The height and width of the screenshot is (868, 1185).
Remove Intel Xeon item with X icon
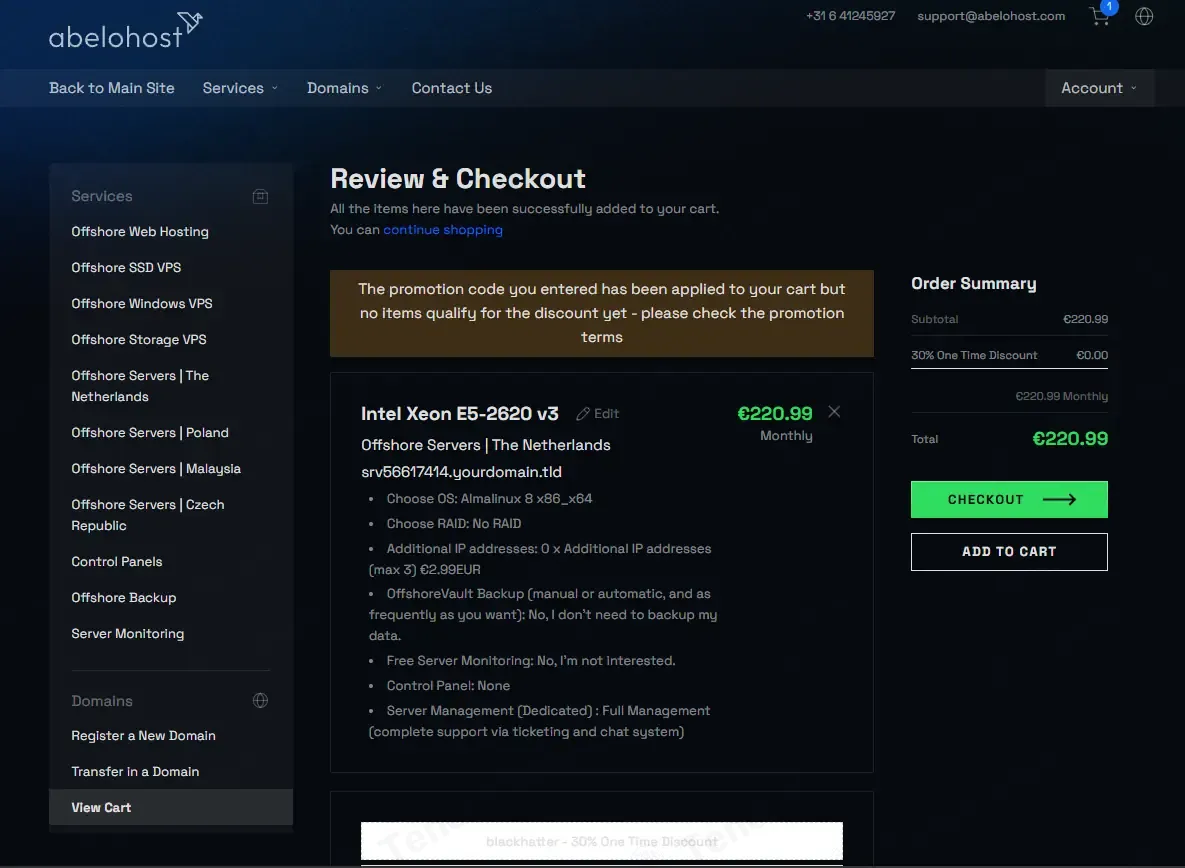834,412
